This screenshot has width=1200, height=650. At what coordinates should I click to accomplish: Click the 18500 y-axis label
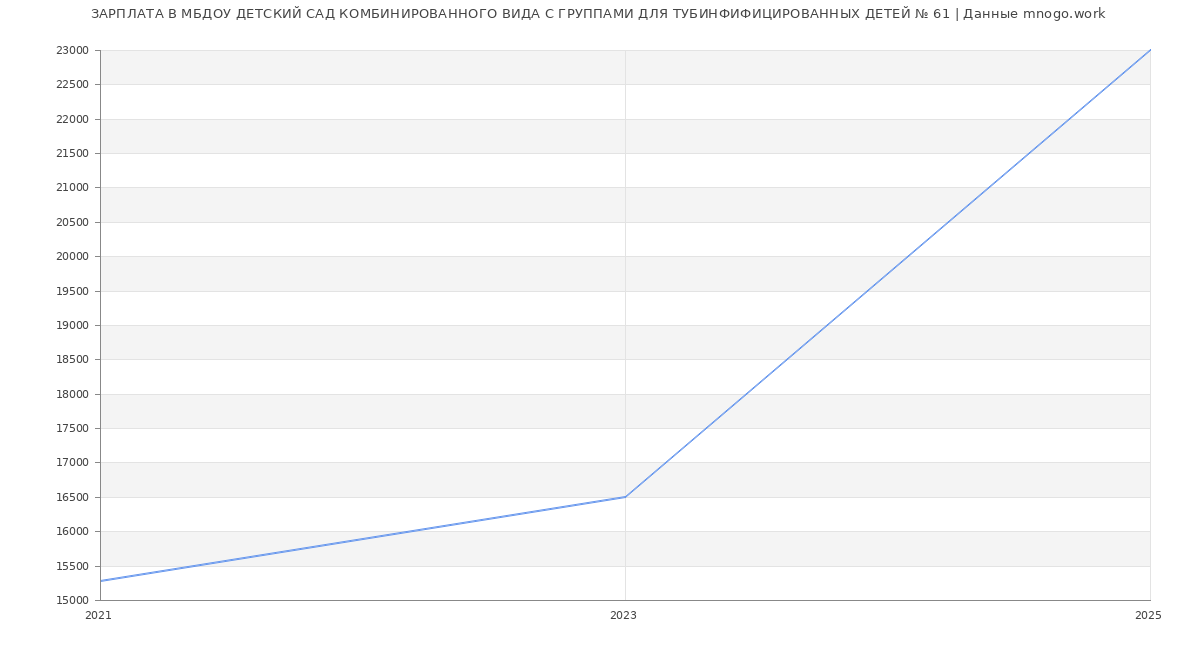tap(73, 360)
